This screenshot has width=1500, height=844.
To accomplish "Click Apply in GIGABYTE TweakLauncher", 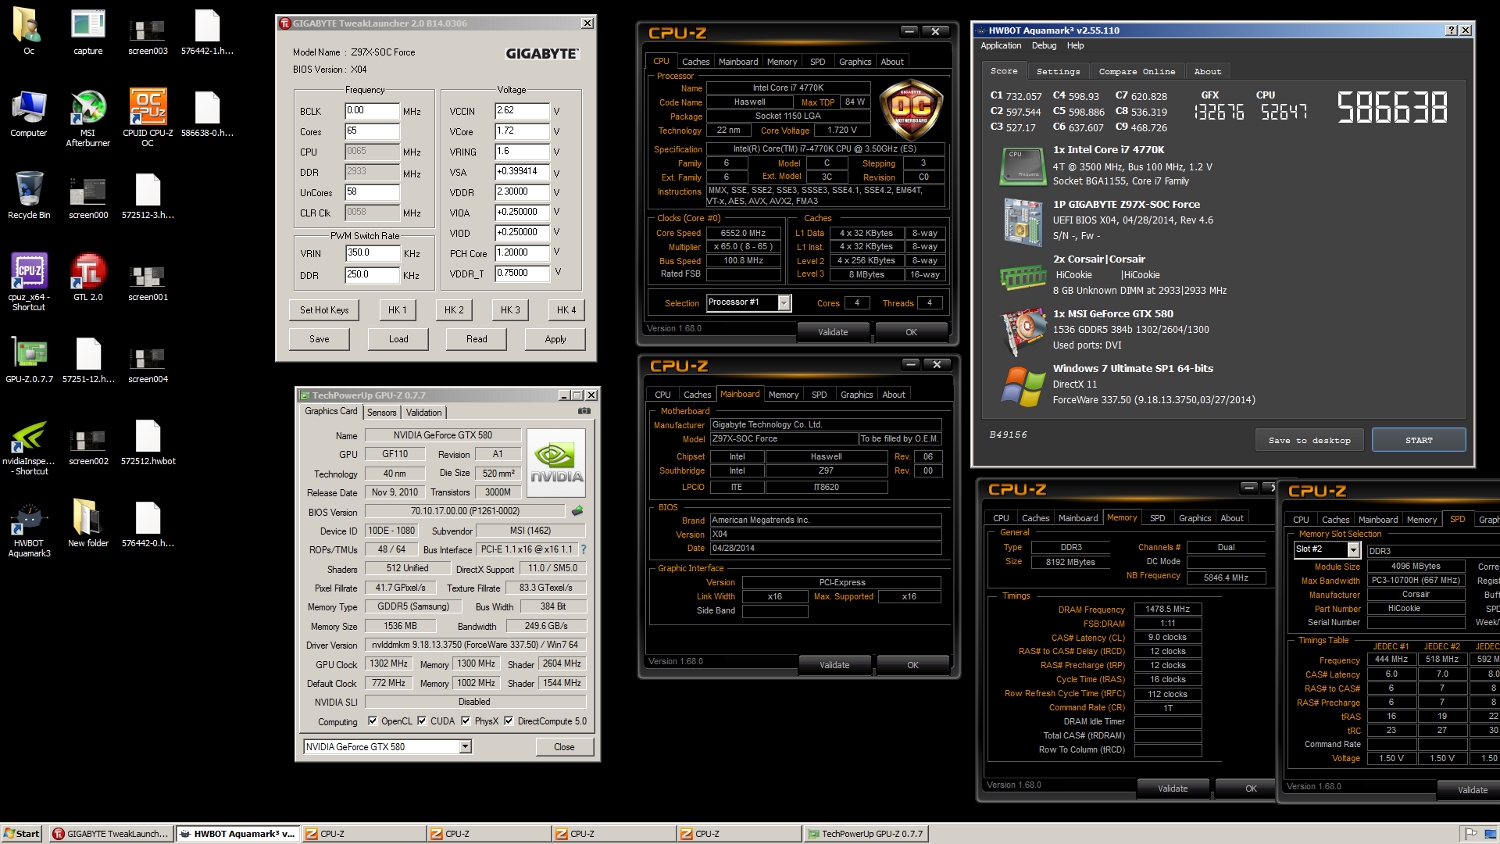I will (555, 339).
